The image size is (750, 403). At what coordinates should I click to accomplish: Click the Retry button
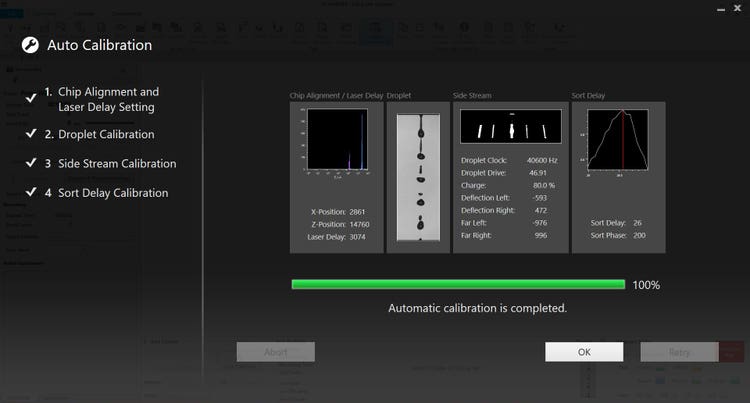(x=679, y=352)
